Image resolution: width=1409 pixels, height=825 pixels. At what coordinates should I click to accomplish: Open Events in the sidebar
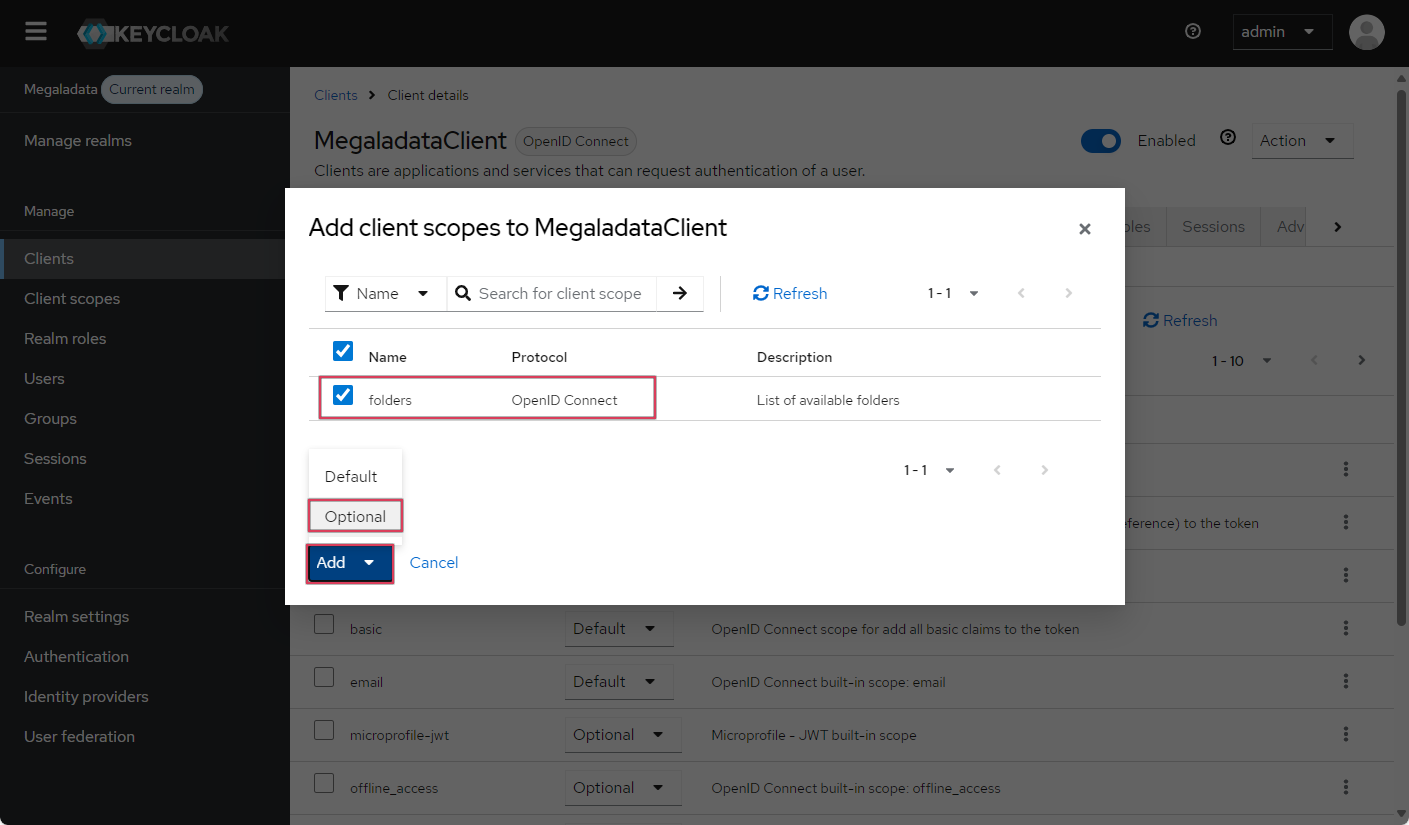pos(145,499)
